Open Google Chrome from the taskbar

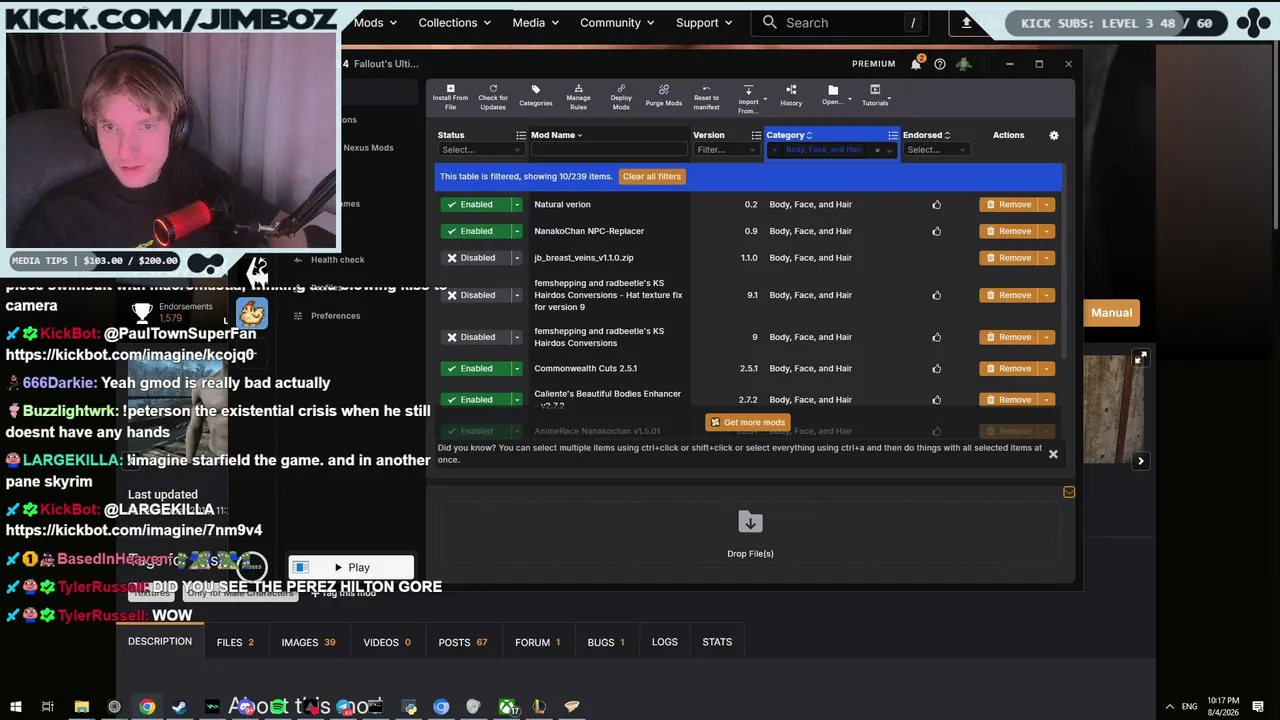point(147,707)
